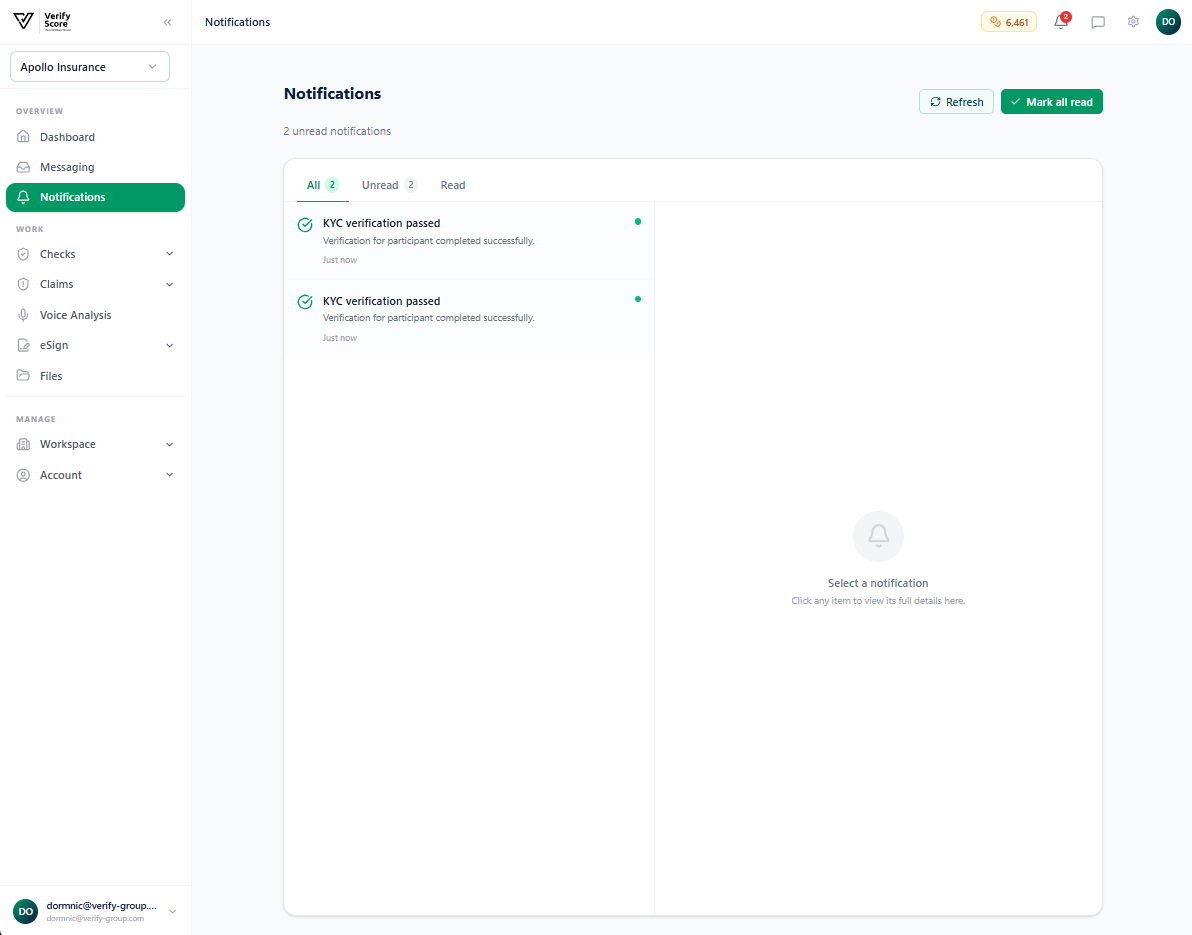Viewport: 1192px width, 935px height.
Task: Click the Checks shield icon
Action: coord(24,254)
